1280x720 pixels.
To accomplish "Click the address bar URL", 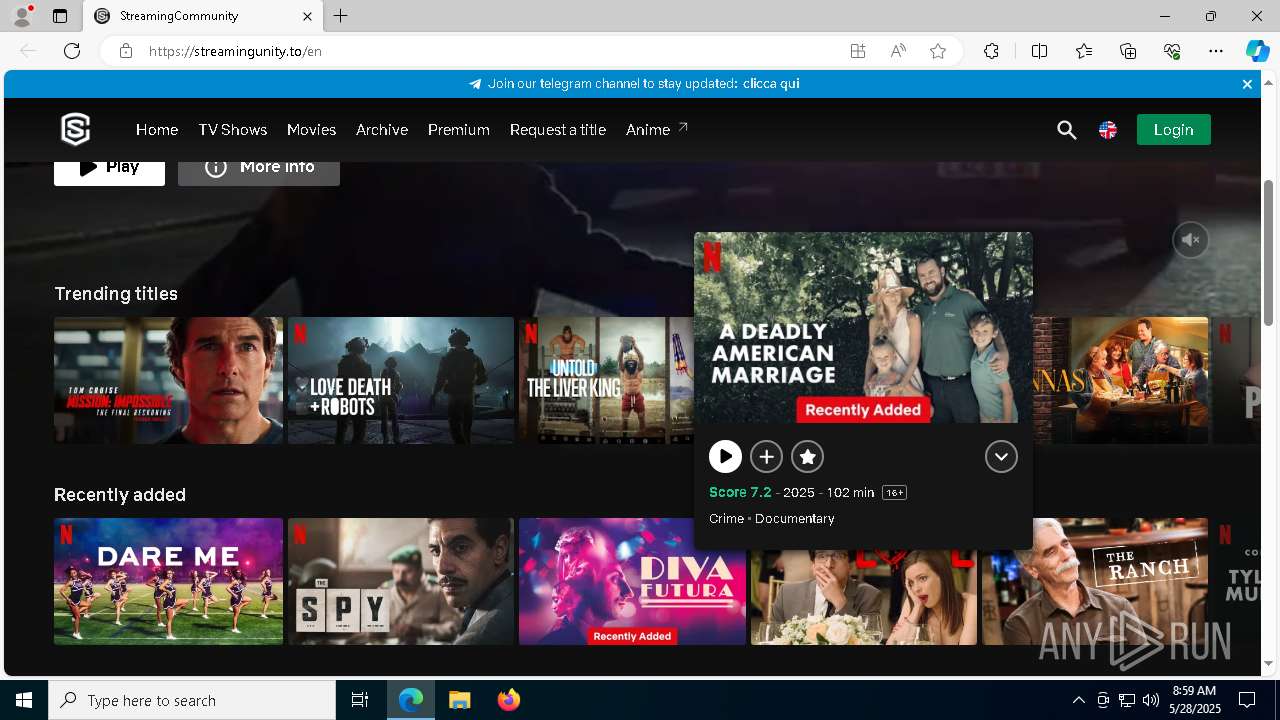I will (235, 51).
